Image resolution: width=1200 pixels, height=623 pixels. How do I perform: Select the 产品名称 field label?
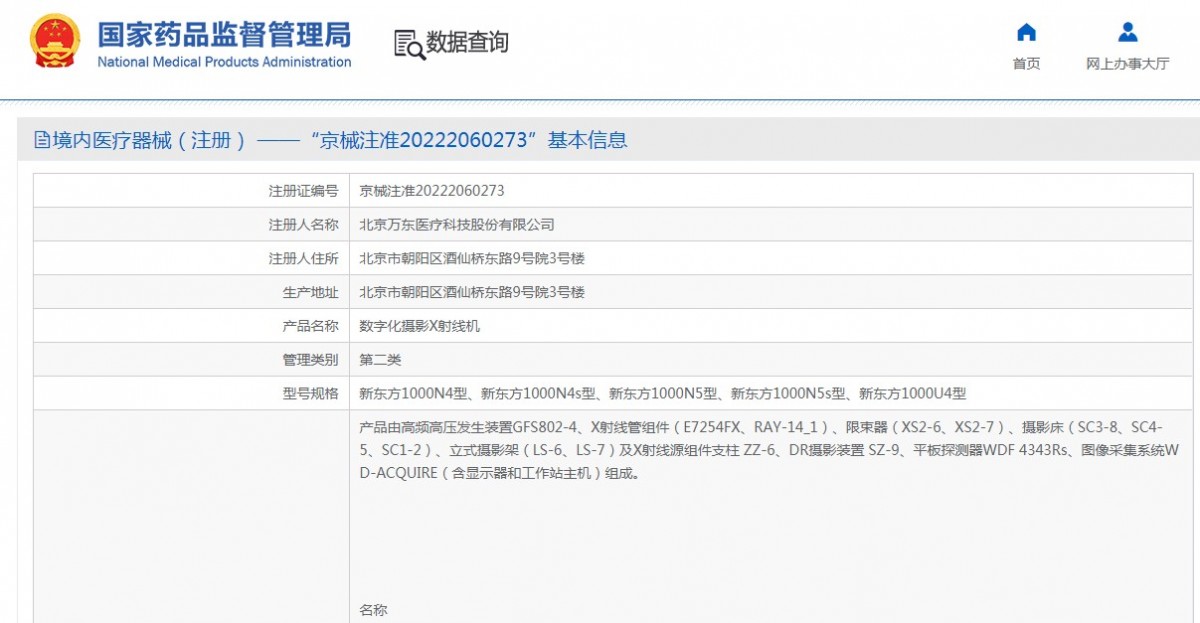pos(310,327)
